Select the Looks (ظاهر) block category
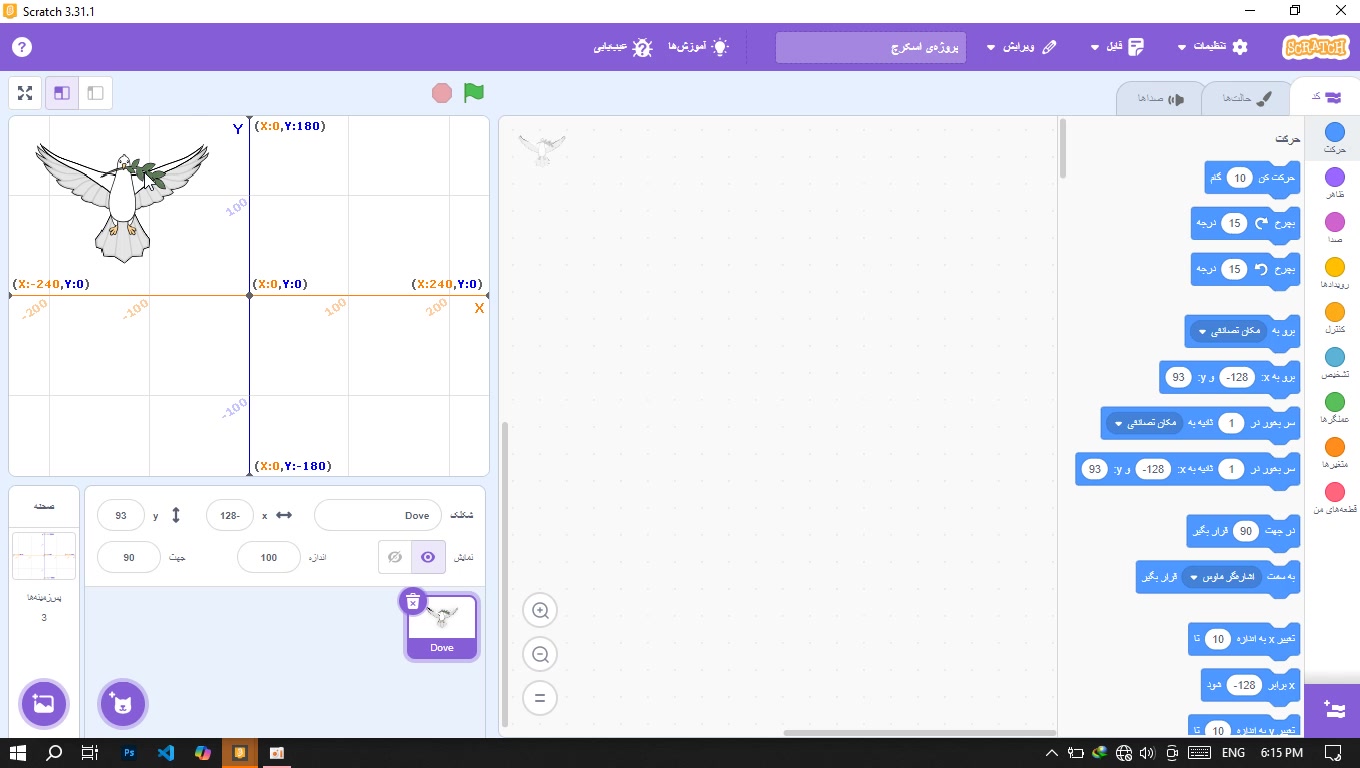The width and height of the screenshot is (1360, 768). tap(1334, 184)
